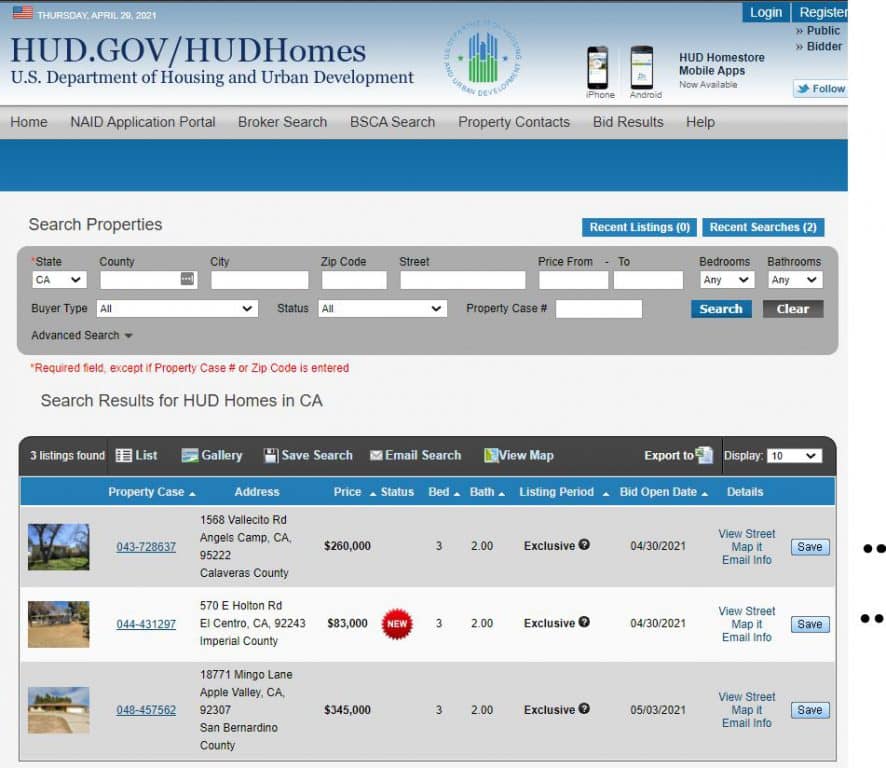The image size is (886, 768).
Task: Open the Android mobile app icon
Action: (x=641, y=67)
